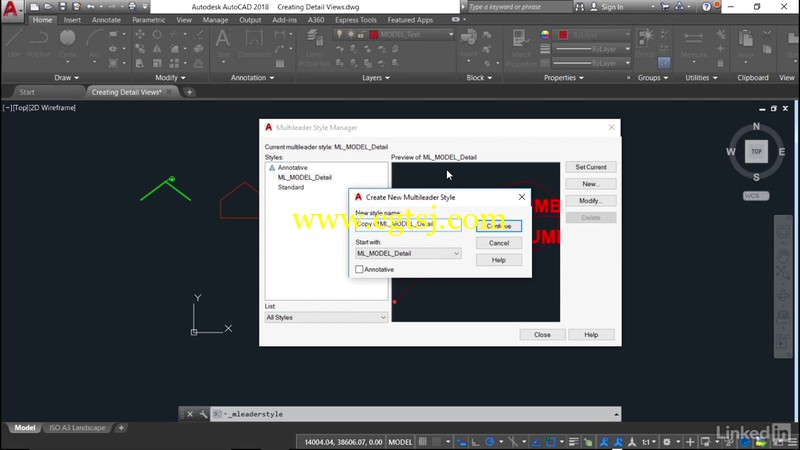Expand the Annotation panel

pos(252,78)
